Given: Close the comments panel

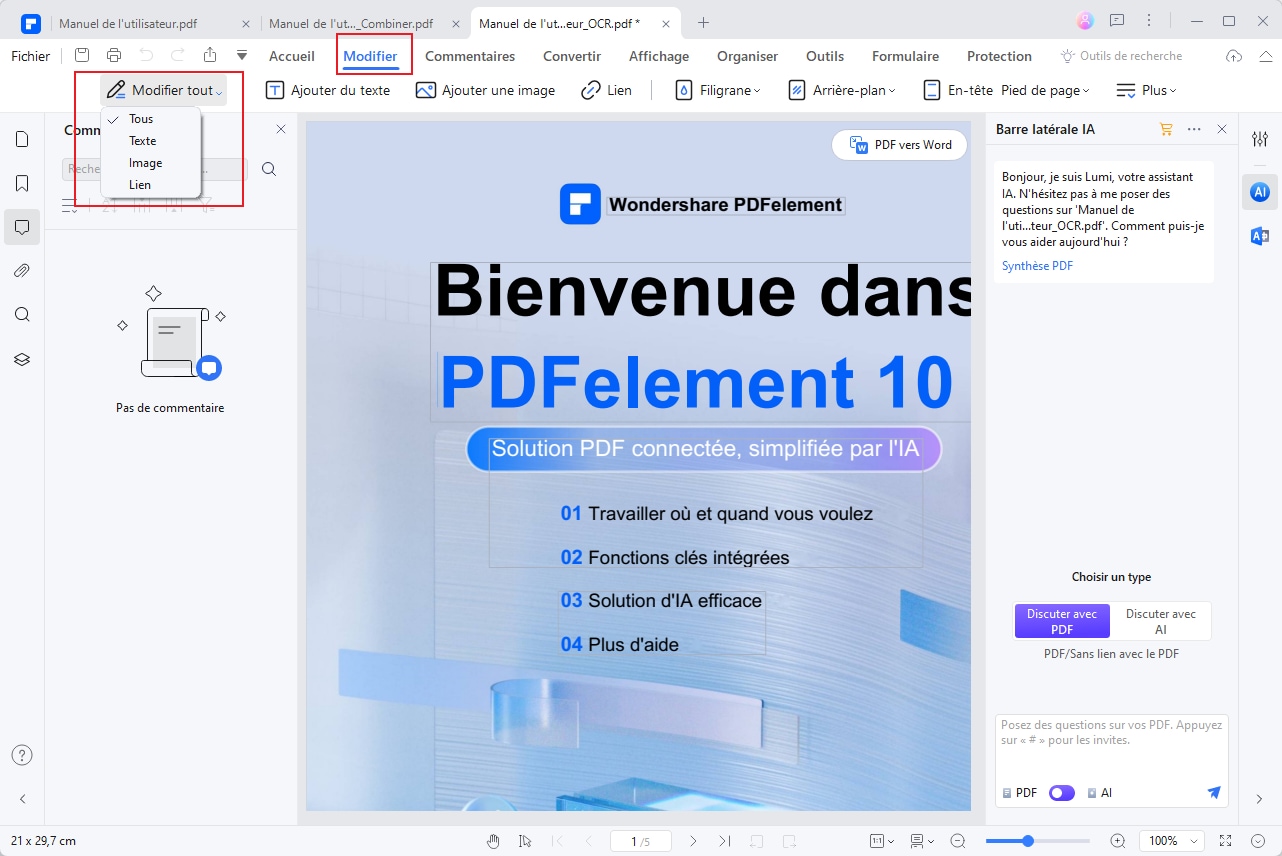Looking at the screenshot, I should coord(281,129).
